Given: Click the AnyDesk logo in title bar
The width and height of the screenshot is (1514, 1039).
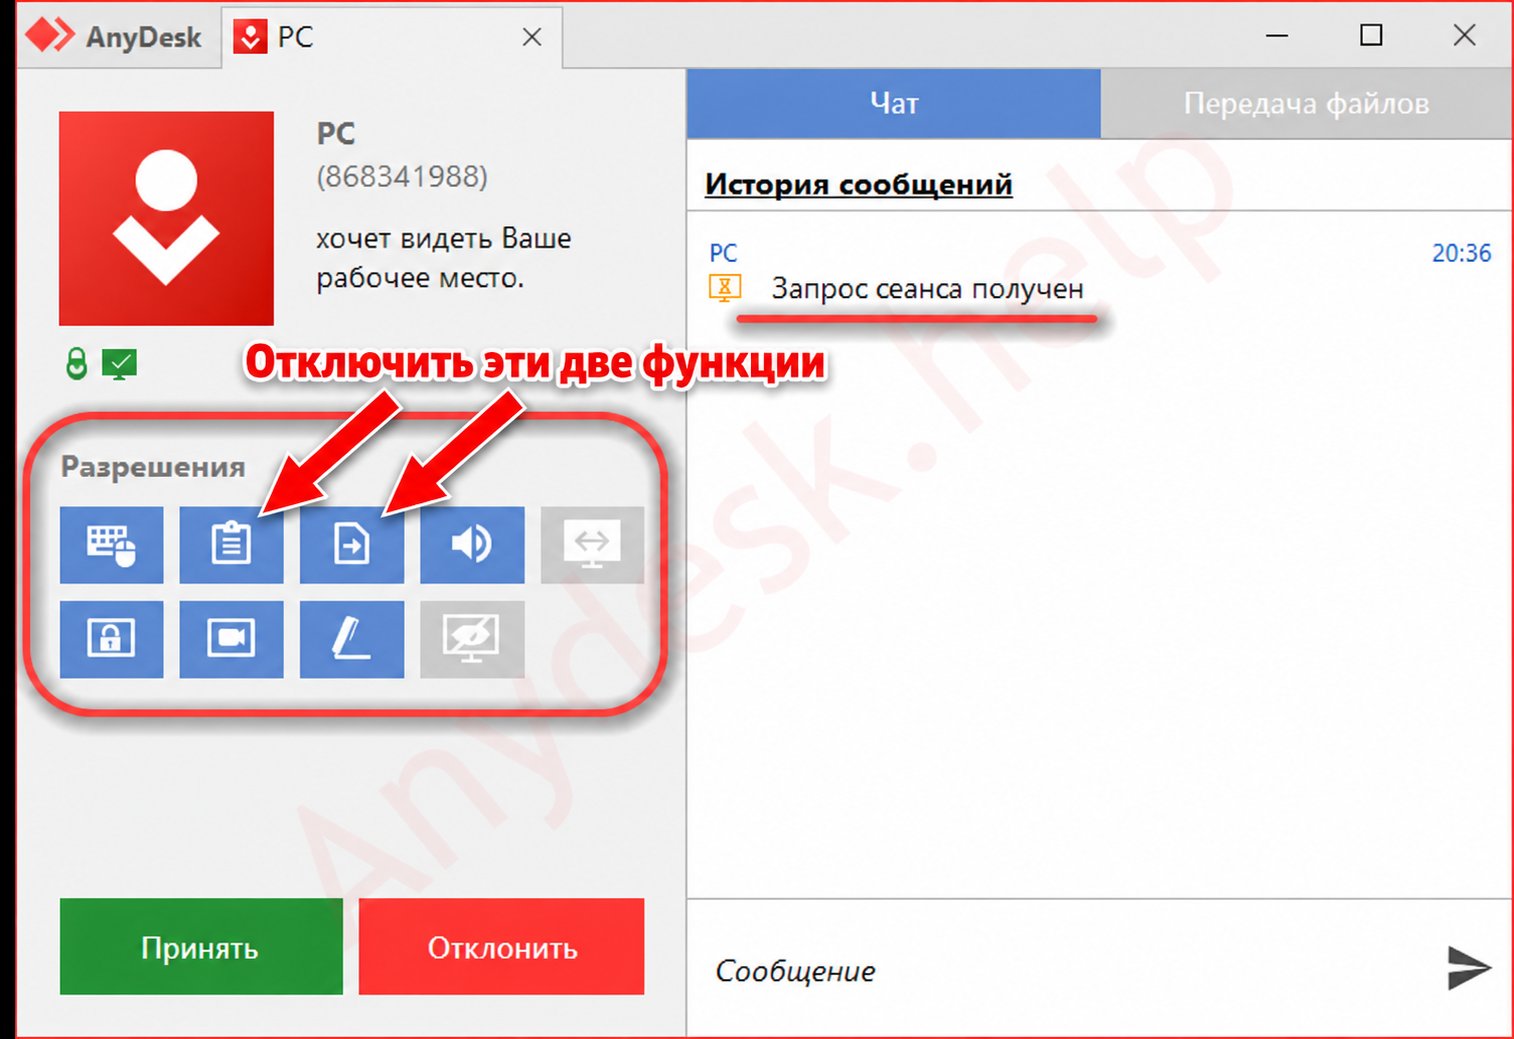Looking at the screenshot, I should click(x=50, y=36).
